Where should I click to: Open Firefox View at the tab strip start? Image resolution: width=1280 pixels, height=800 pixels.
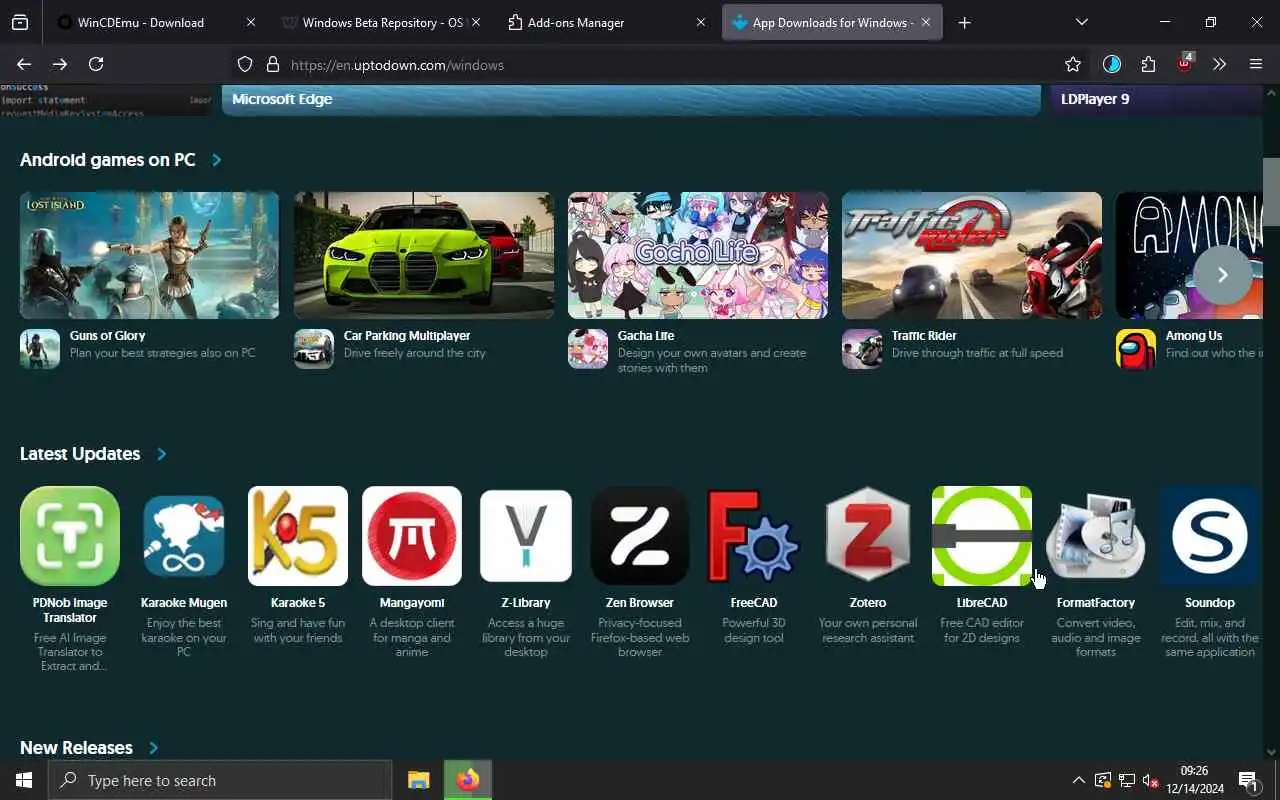click(20, 22)
